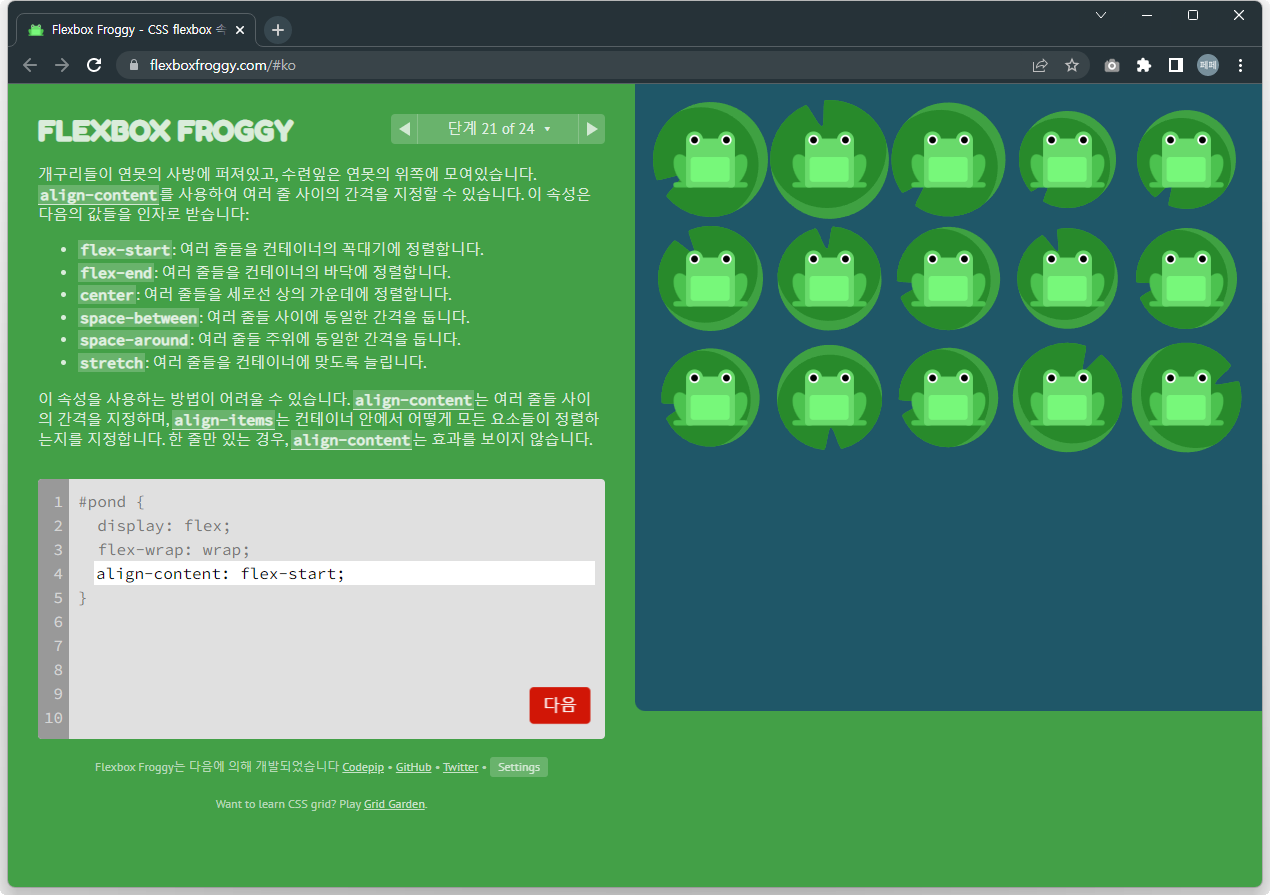Open the level selector '단계 21 of 24'
Screen dimensions: 1270x895
498,129
